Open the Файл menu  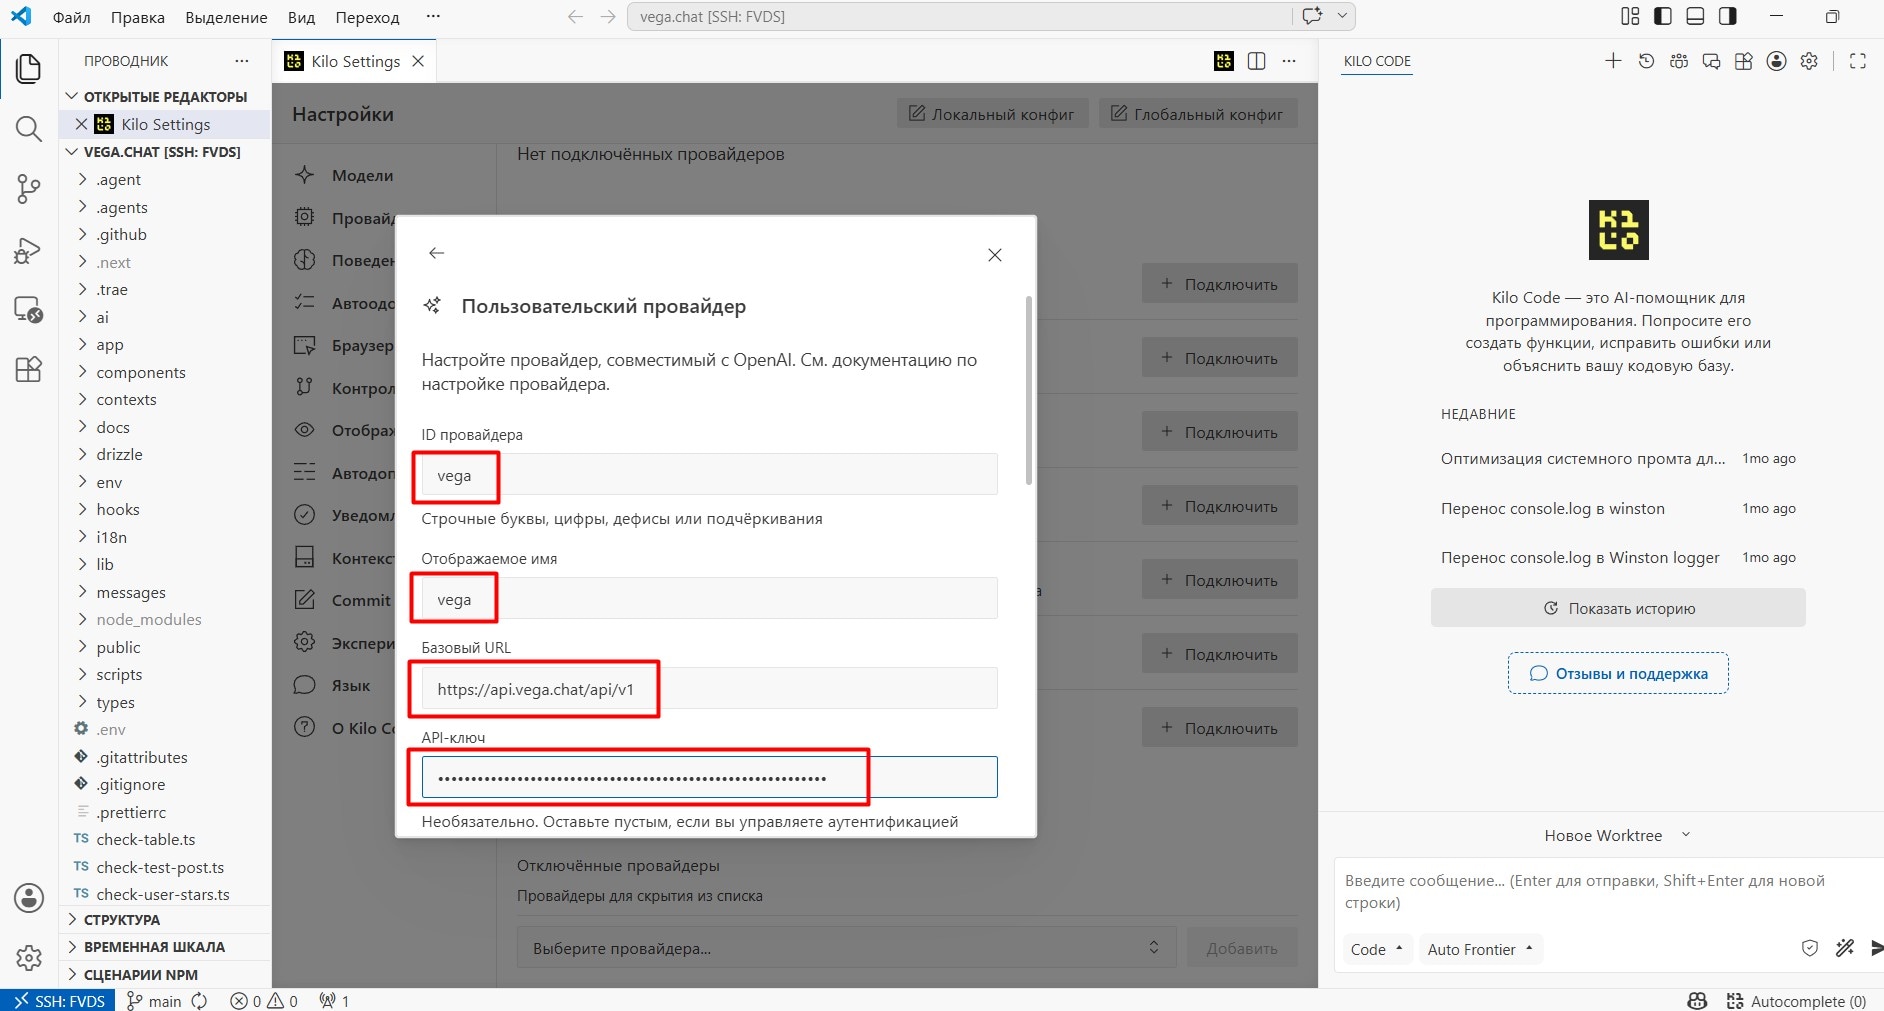pos(71,17)
